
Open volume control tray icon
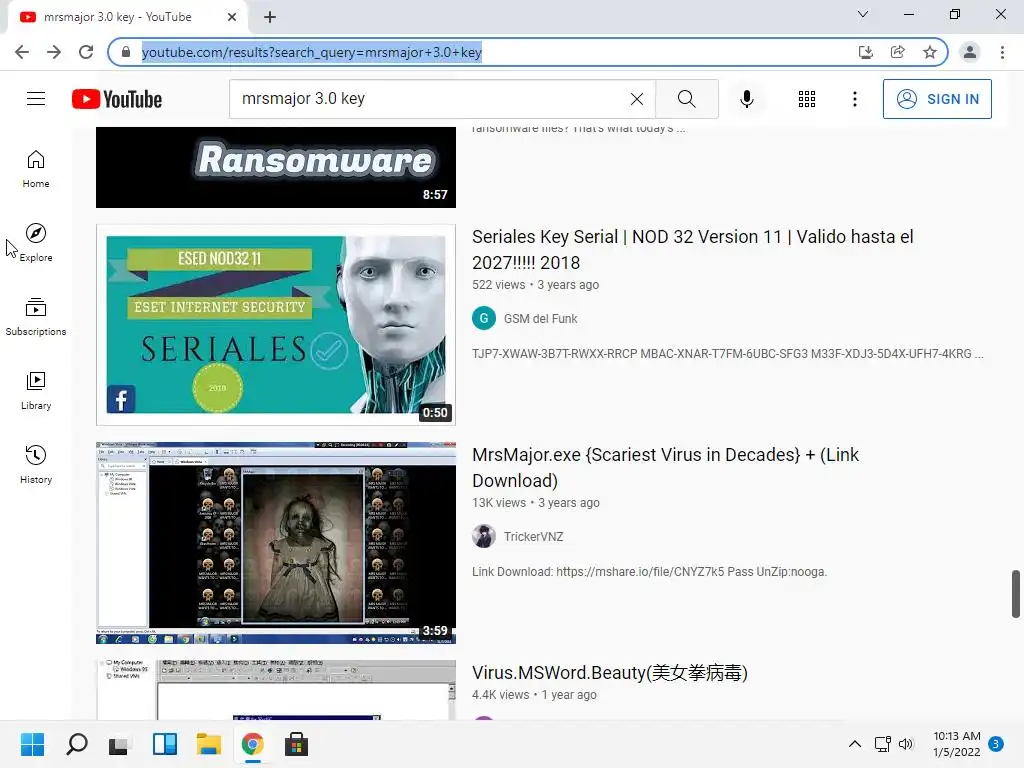[x=906, y=744]
